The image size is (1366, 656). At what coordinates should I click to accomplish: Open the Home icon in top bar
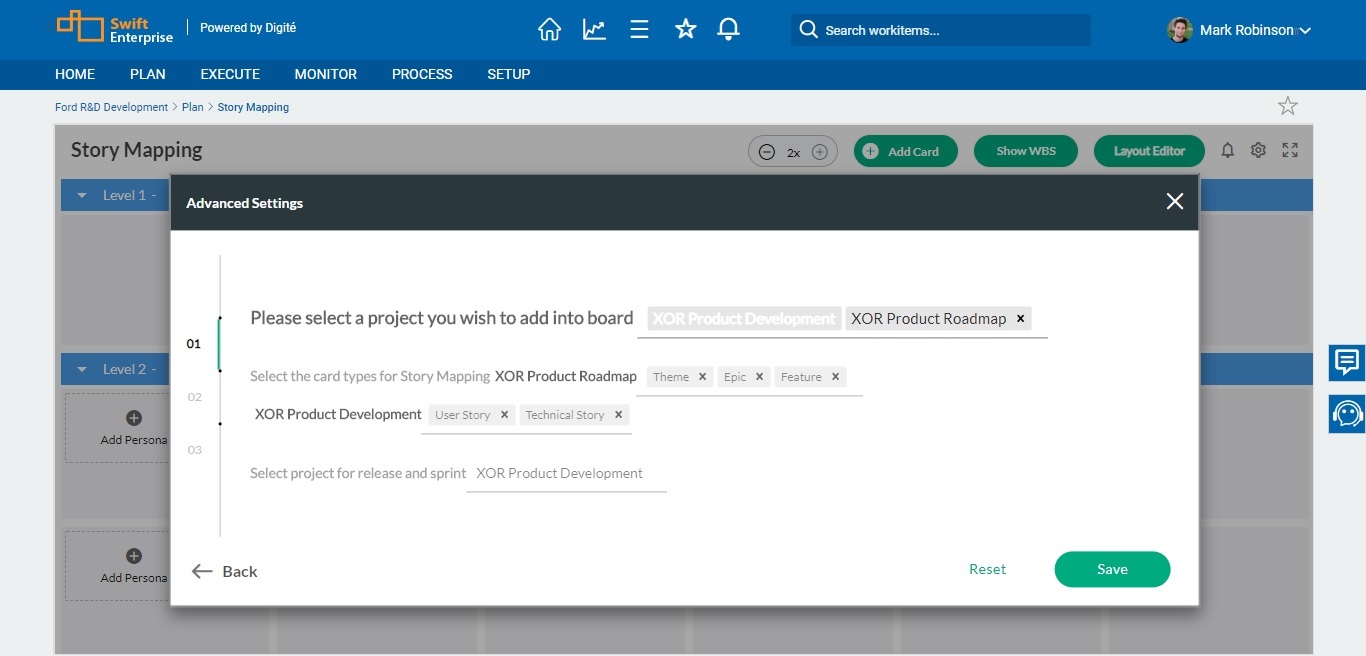click(549, 30)
